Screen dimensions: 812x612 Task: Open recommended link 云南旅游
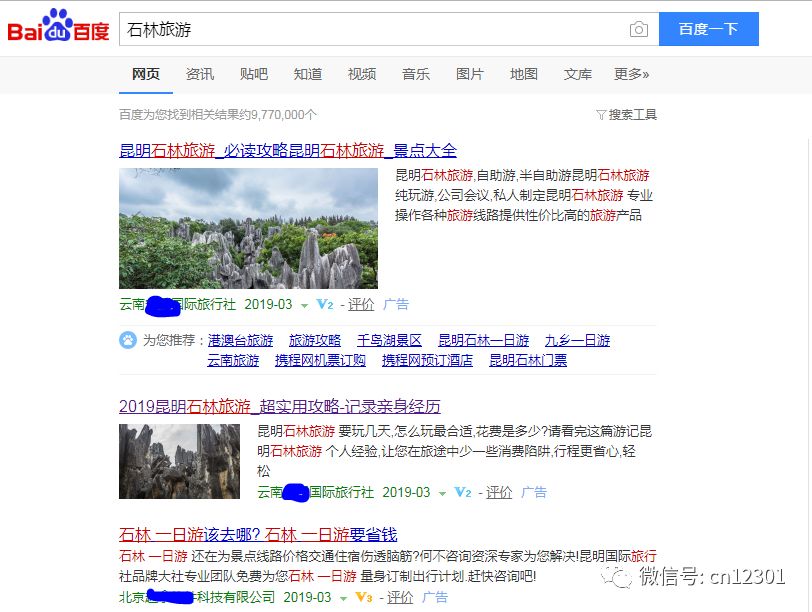pyautogui.click(x=233, y=360)
